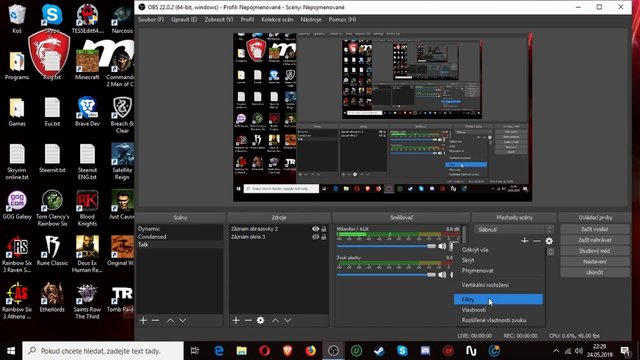Image resolution: width=640 pixels, height=360 pixels.
Task: Open Windows Start menu
Action: (x=11, y=351)
